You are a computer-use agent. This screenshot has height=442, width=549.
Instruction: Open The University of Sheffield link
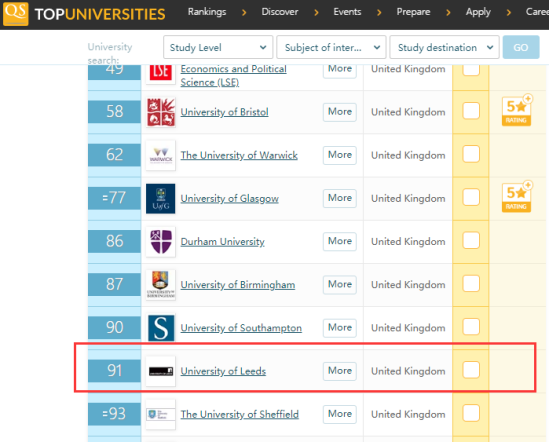click(x=239, y=414)
